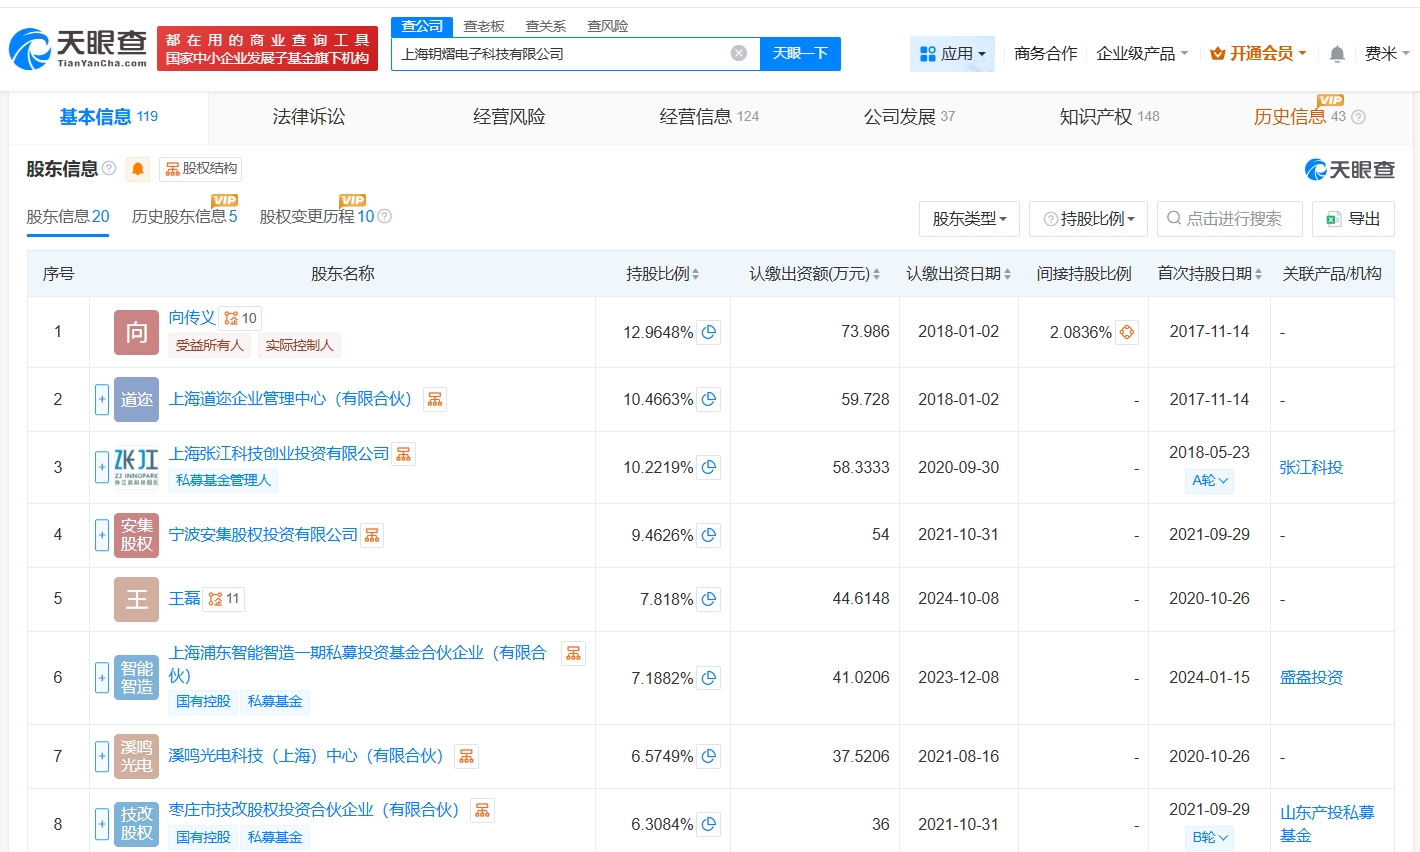Switch to the 法律诉讼 tab
1420x852 pixels.
pyautogui.click(x=308, y=117)
